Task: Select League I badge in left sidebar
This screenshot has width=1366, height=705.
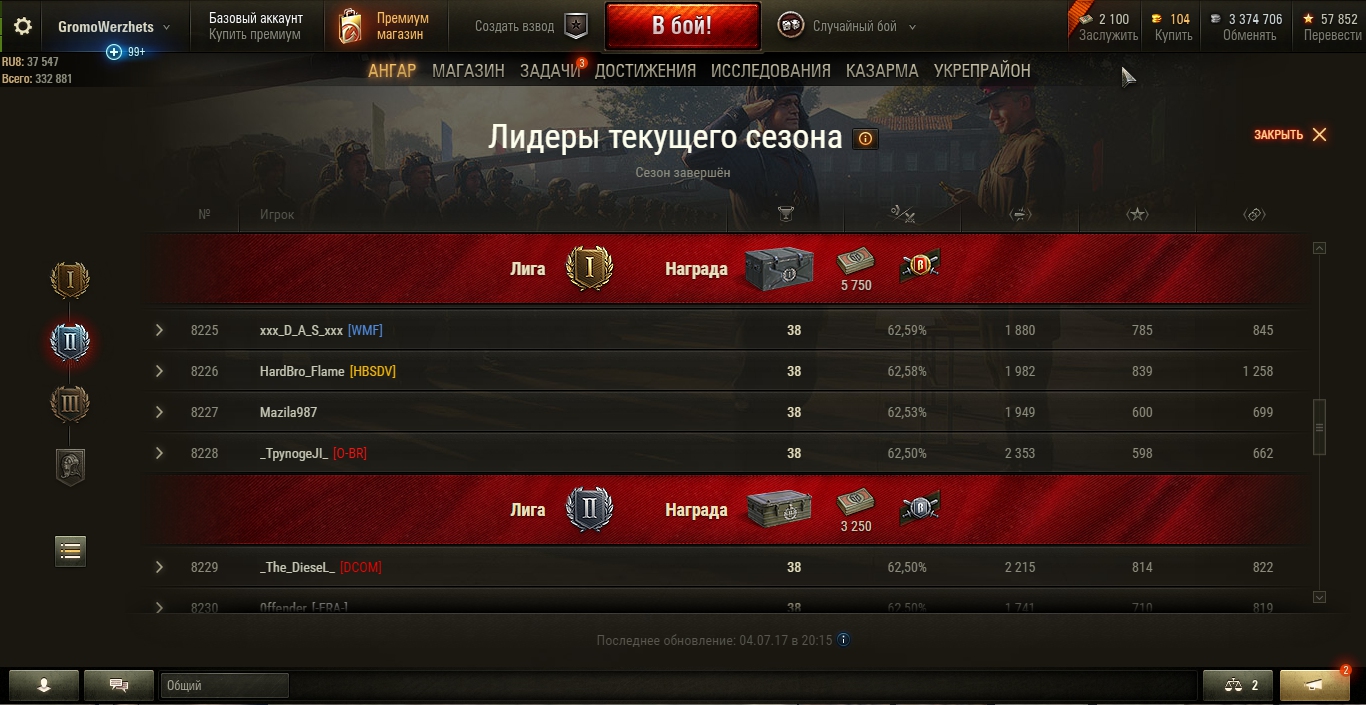Action: [70, 280]
